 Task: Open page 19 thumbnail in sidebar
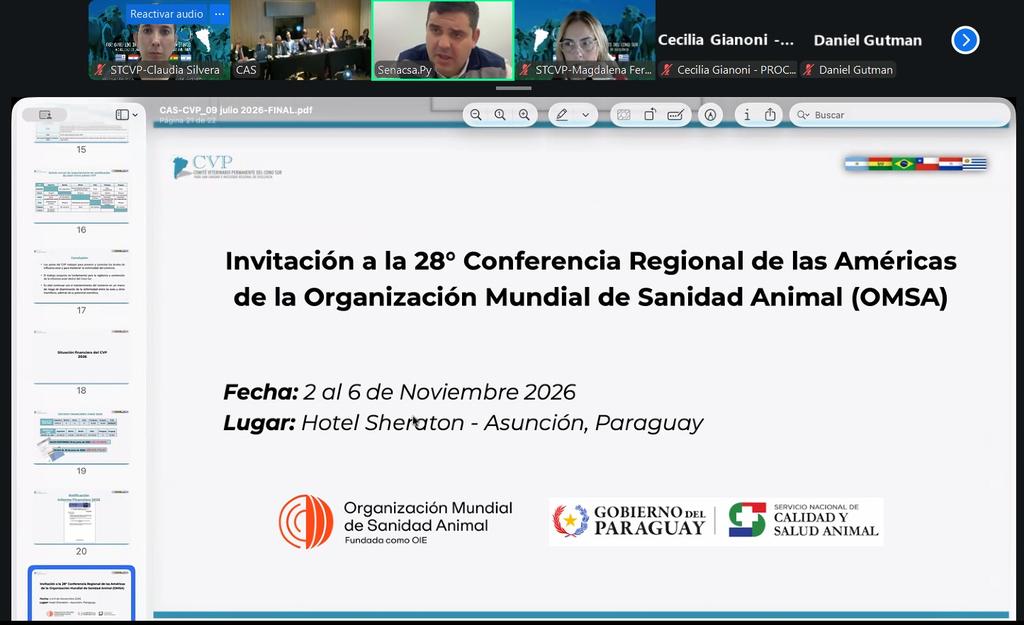point(81,436)
